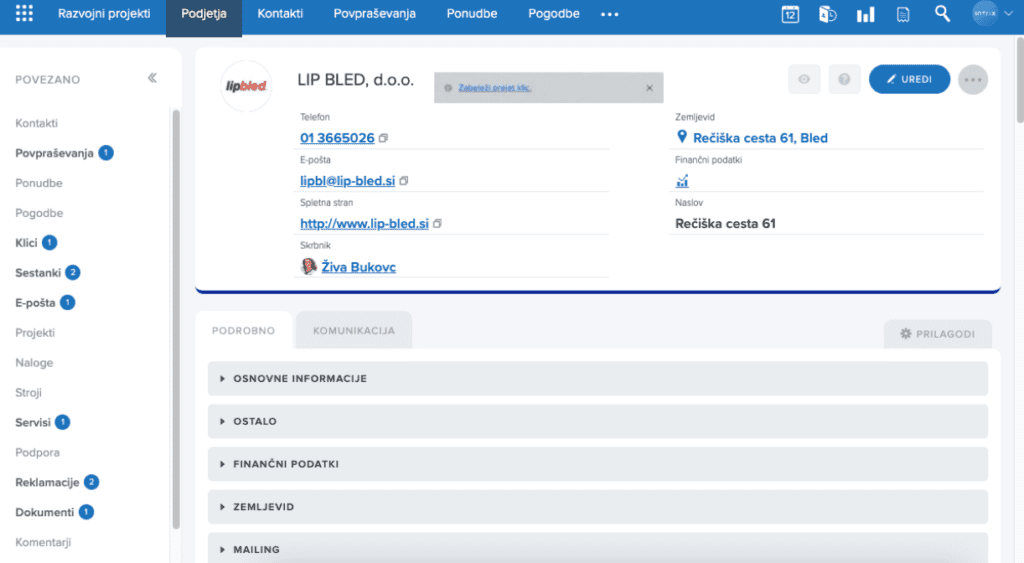Expand the Finančni podatki section
The width and height of the screenshot is (1024, 563).
tap(598, 464)
